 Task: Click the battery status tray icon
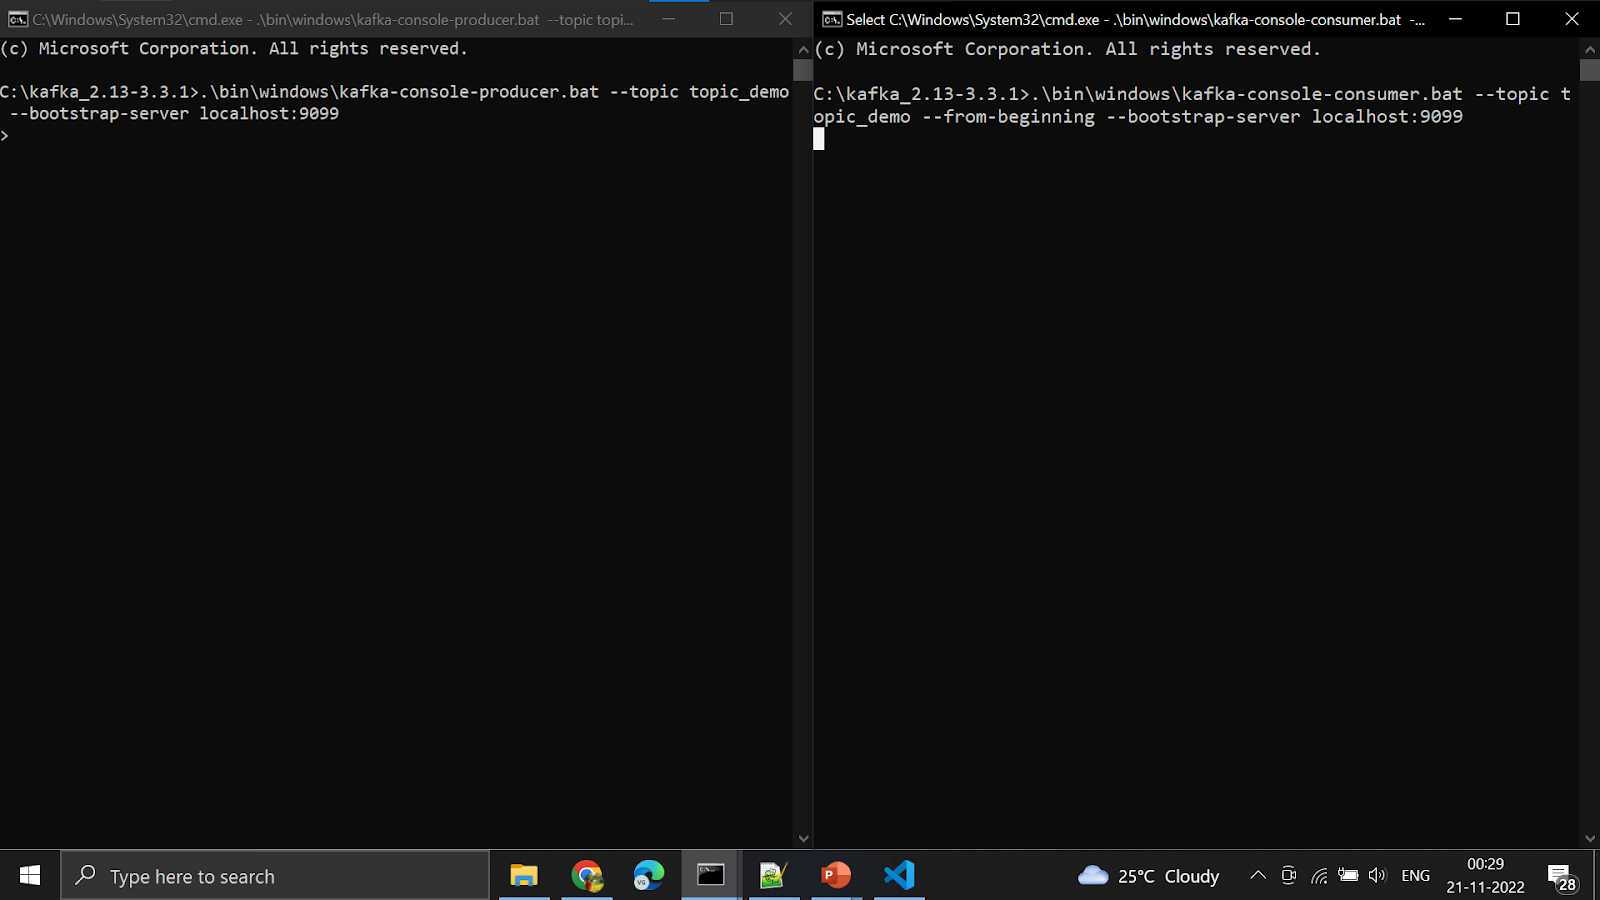click(x=1348, y=876)
